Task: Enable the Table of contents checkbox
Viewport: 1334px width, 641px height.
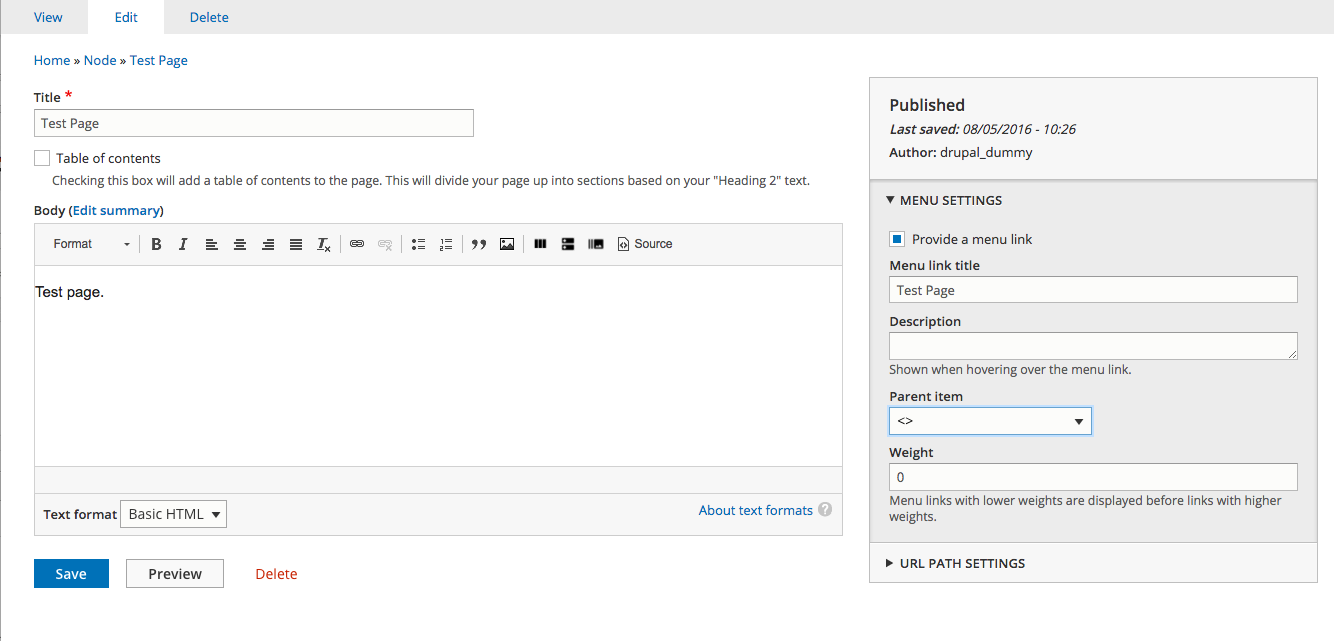Action: point(41,157)
